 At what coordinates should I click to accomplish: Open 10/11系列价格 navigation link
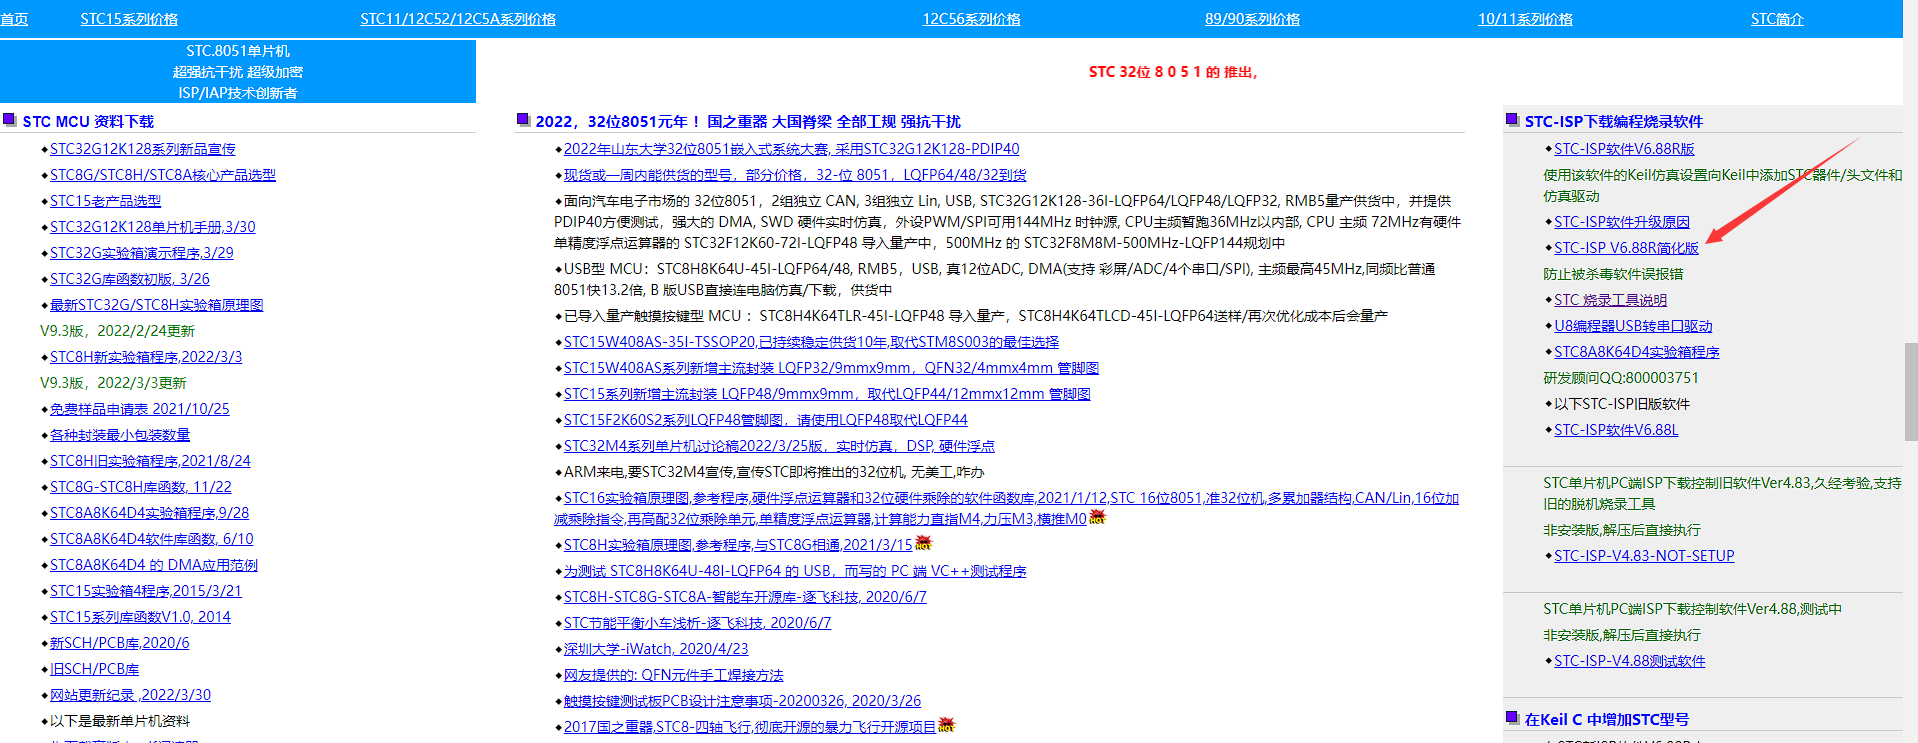(1525, 19)
